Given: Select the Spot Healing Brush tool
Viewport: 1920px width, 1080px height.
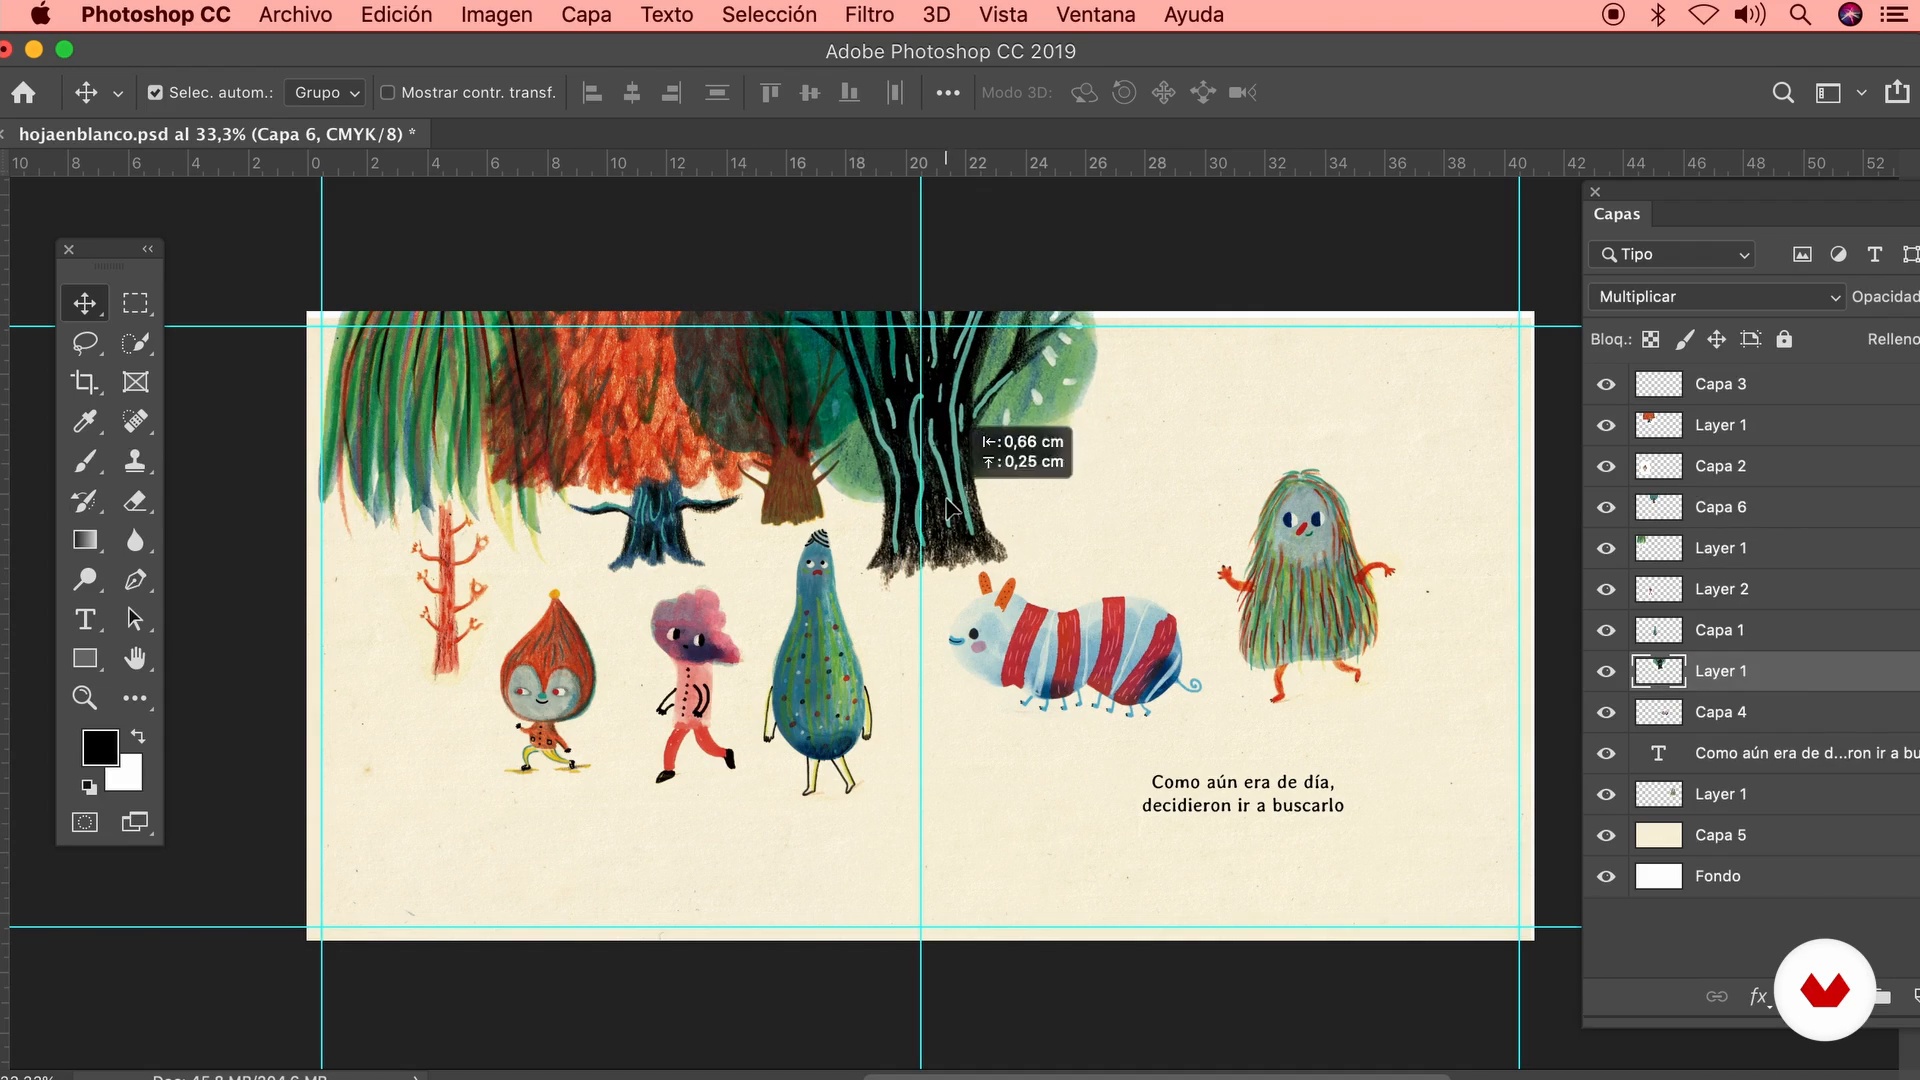Looking at the screenshot, I should point(135,421).
